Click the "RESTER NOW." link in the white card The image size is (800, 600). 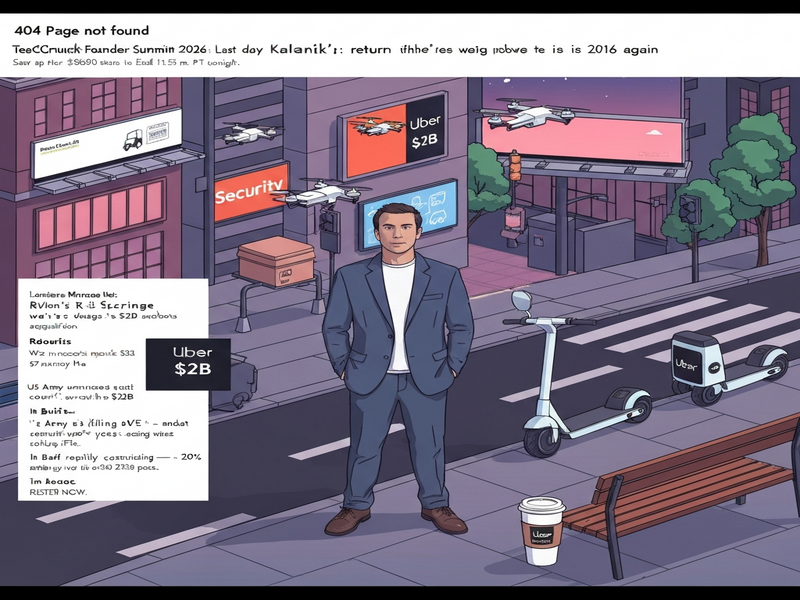click(58, 492)
